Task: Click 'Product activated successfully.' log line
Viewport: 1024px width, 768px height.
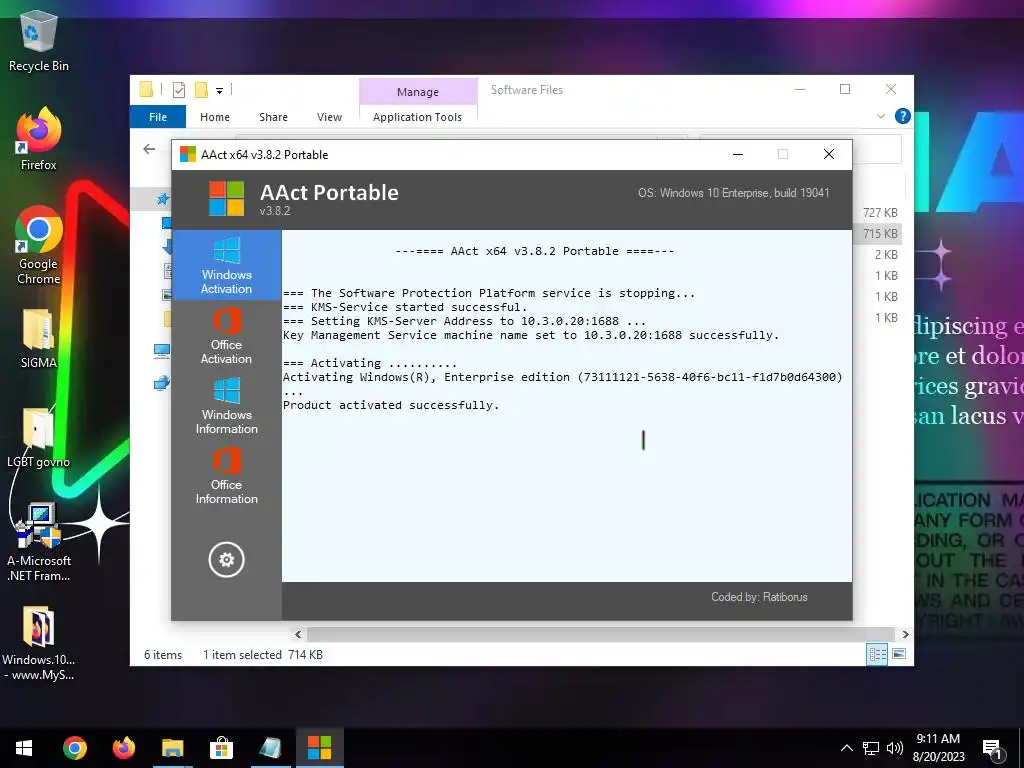Action: [x=391, y=405]
